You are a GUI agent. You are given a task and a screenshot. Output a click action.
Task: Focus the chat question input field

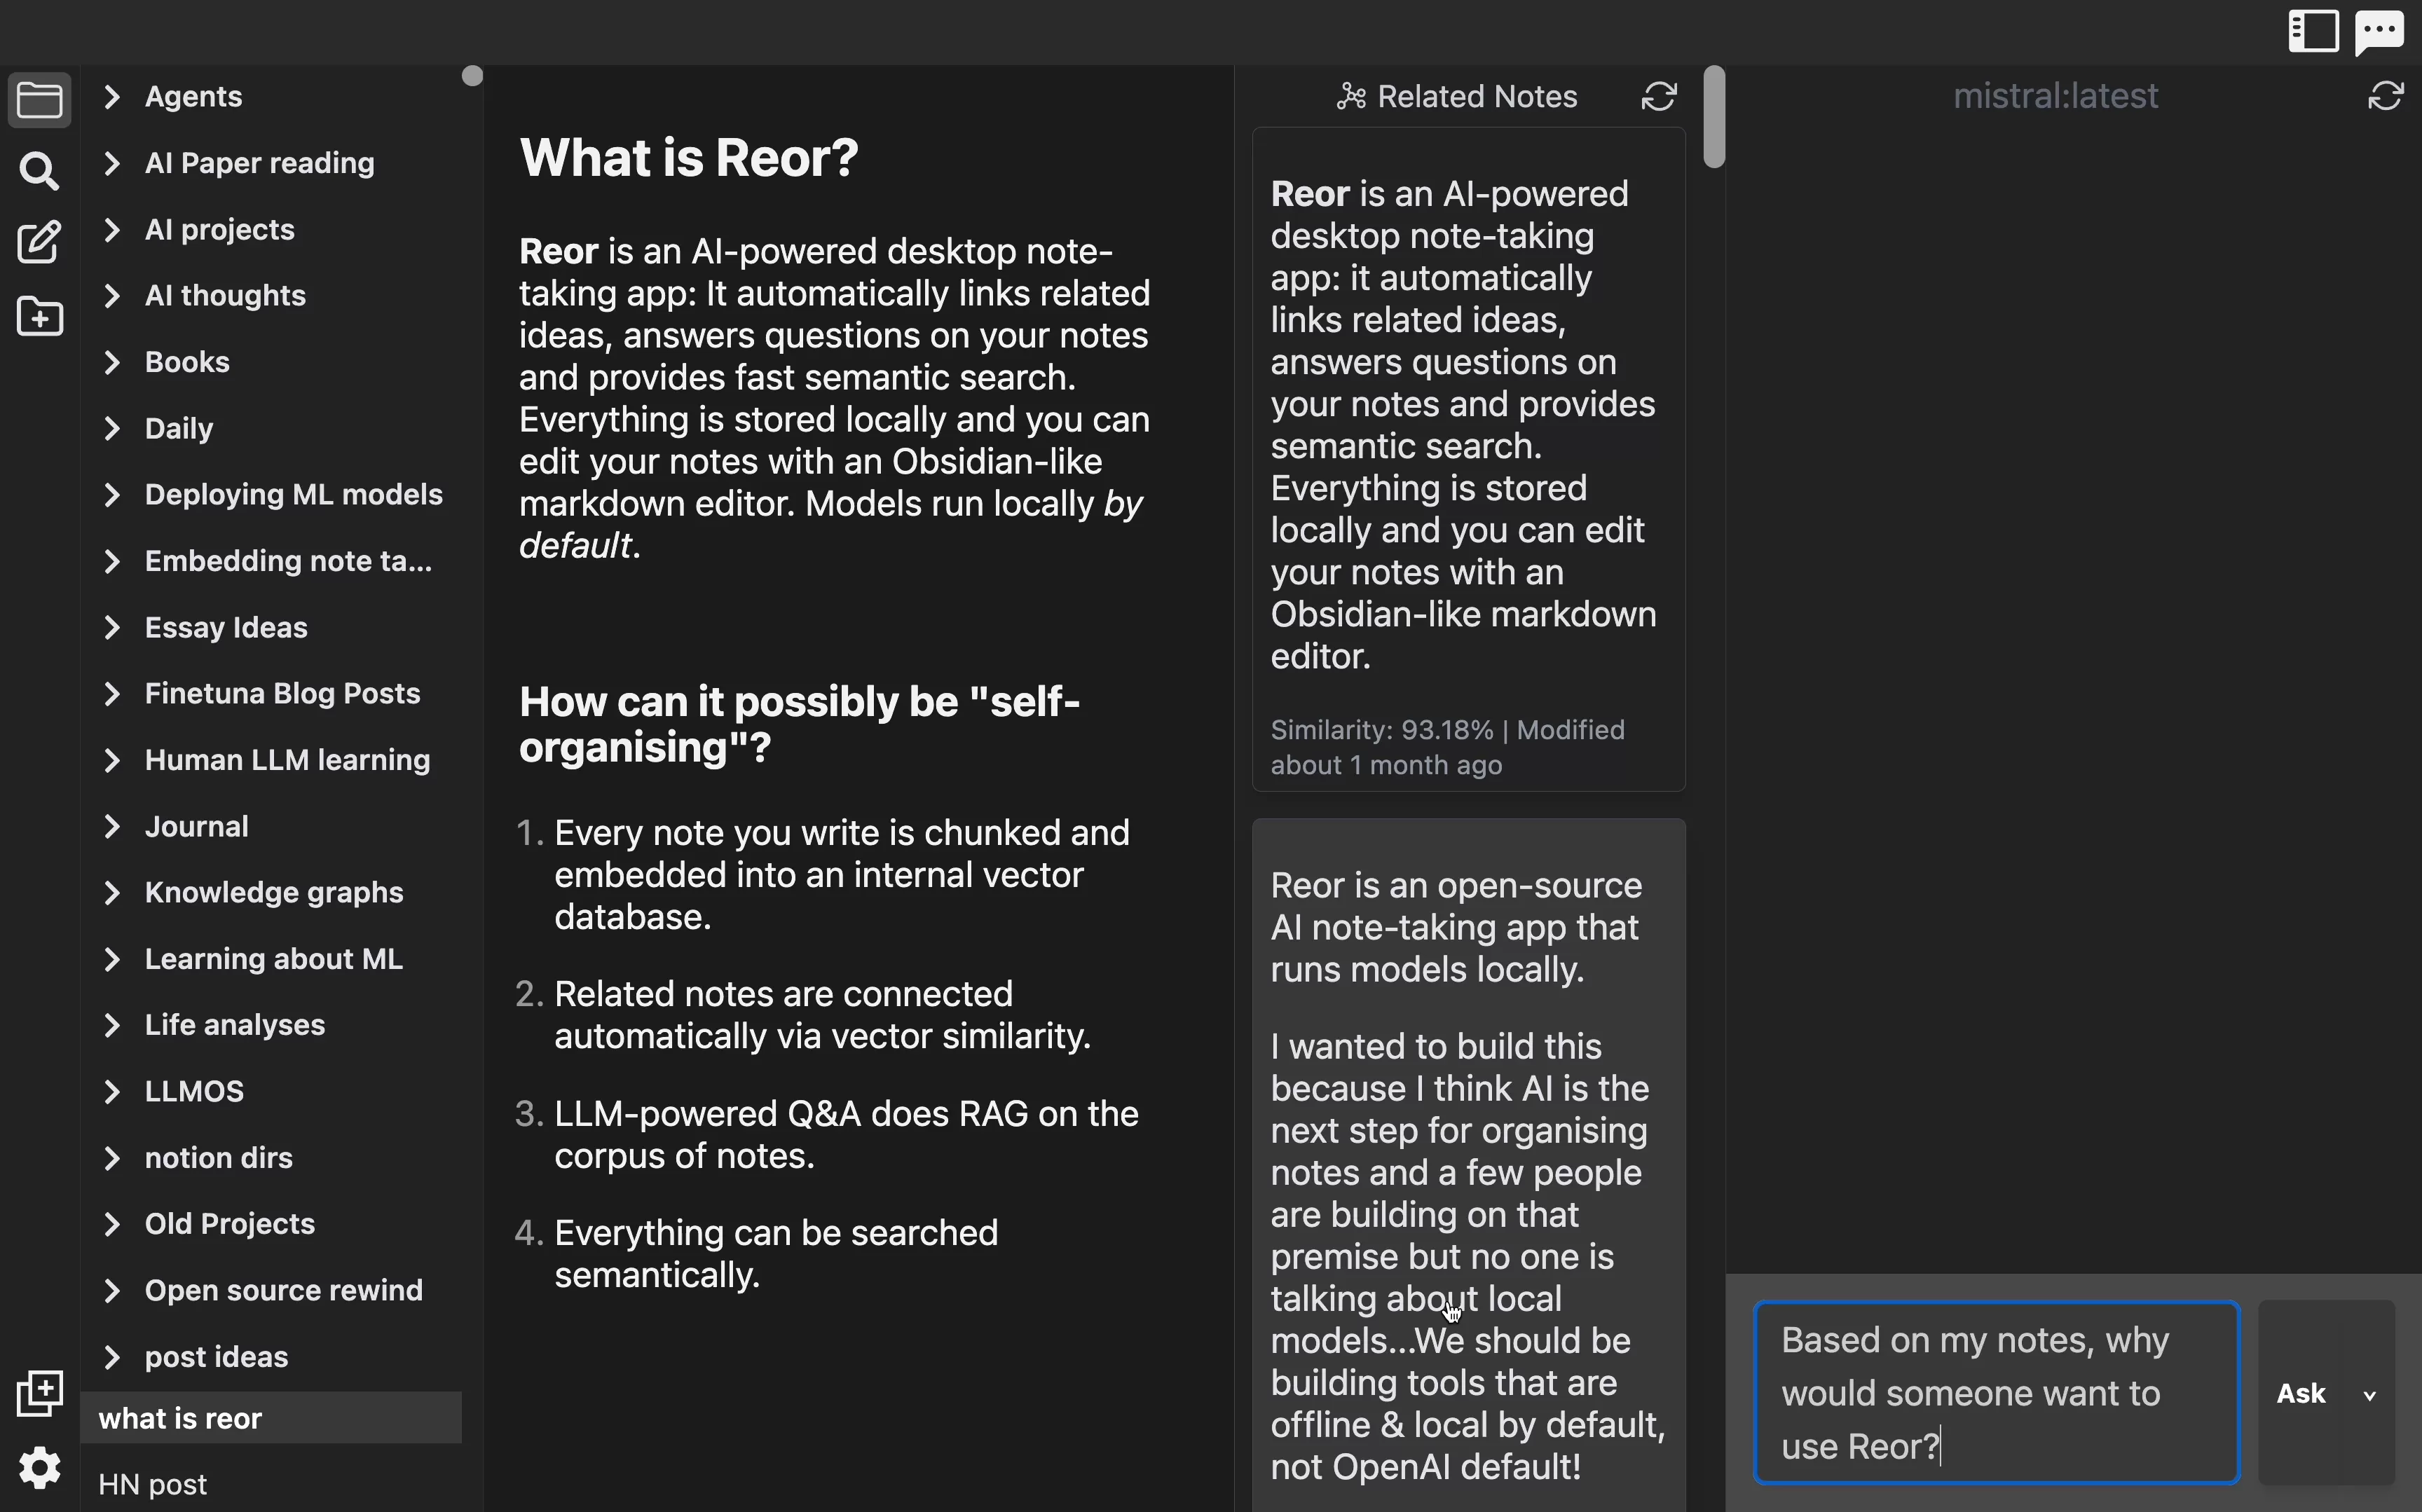tap(1997, 1393)
